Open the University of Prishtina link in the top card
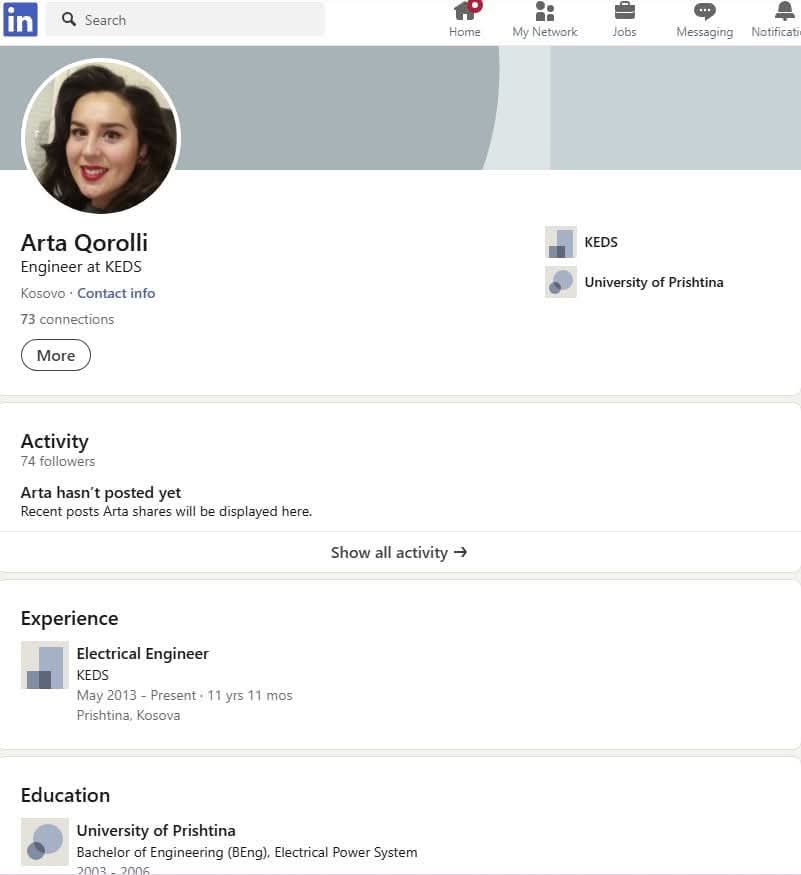Viewport: 801px width, 875px height. click(653, 282)
